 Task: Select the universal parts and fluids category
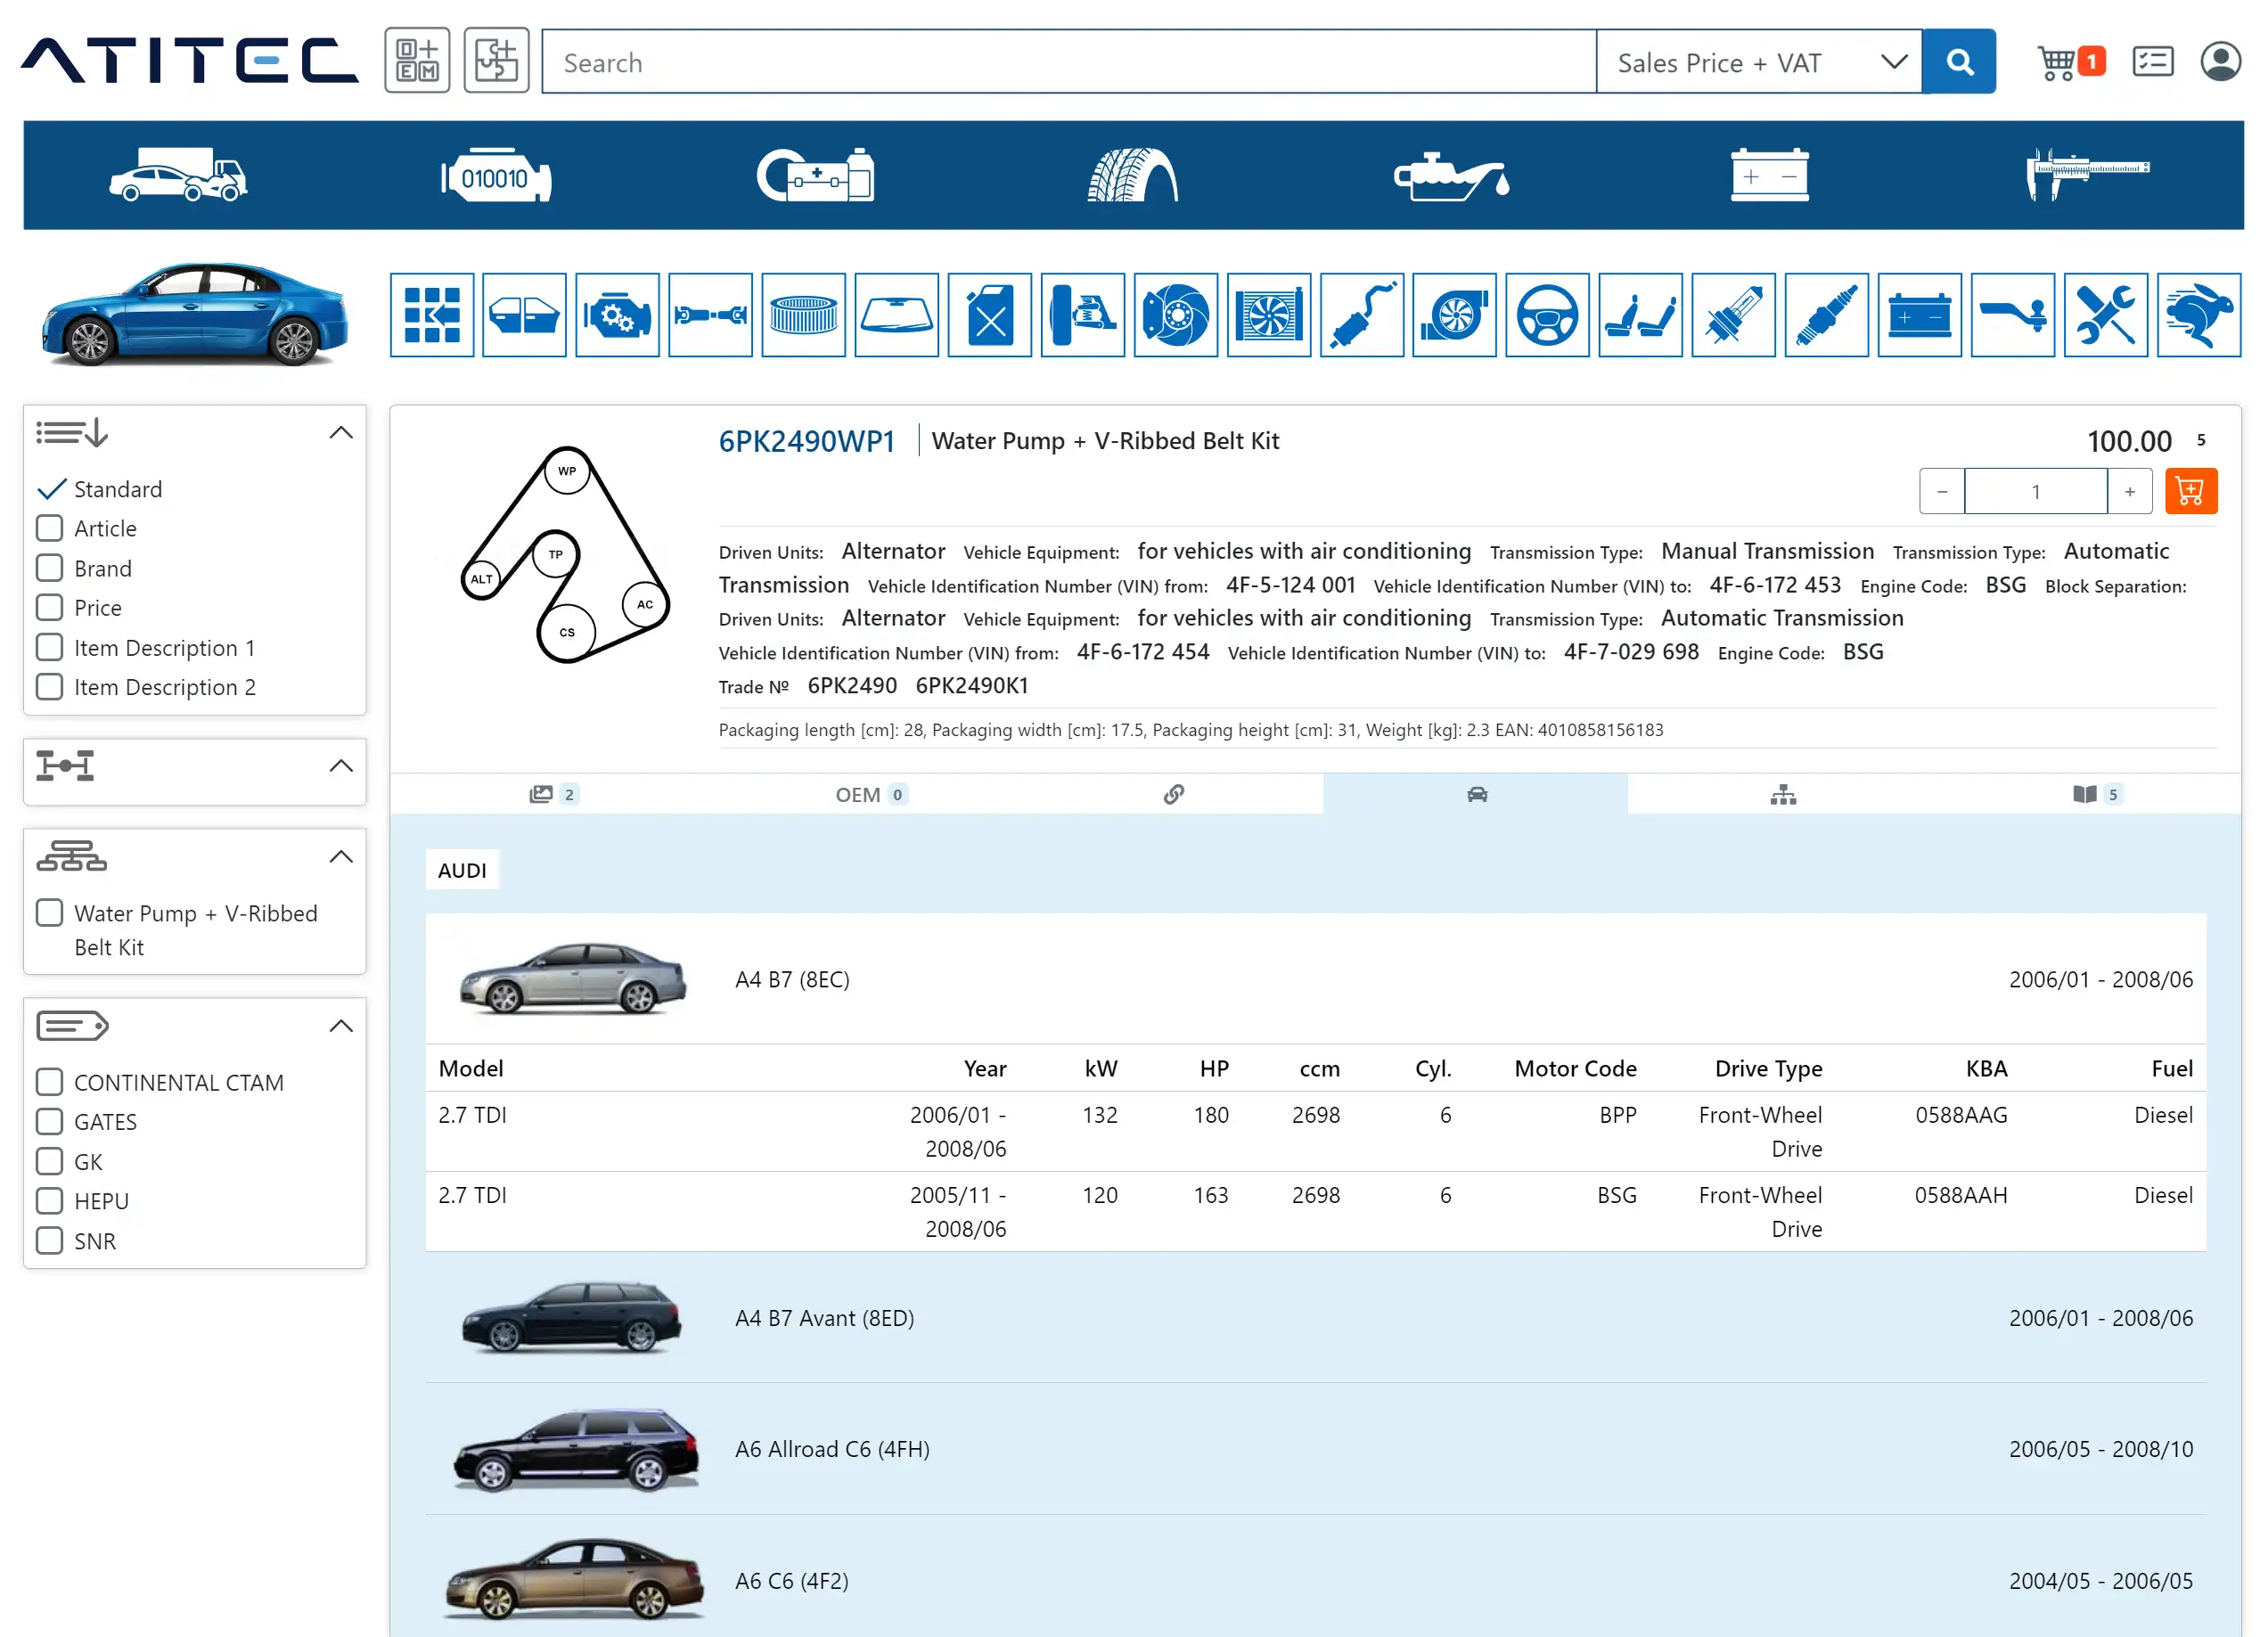point(815,175)
